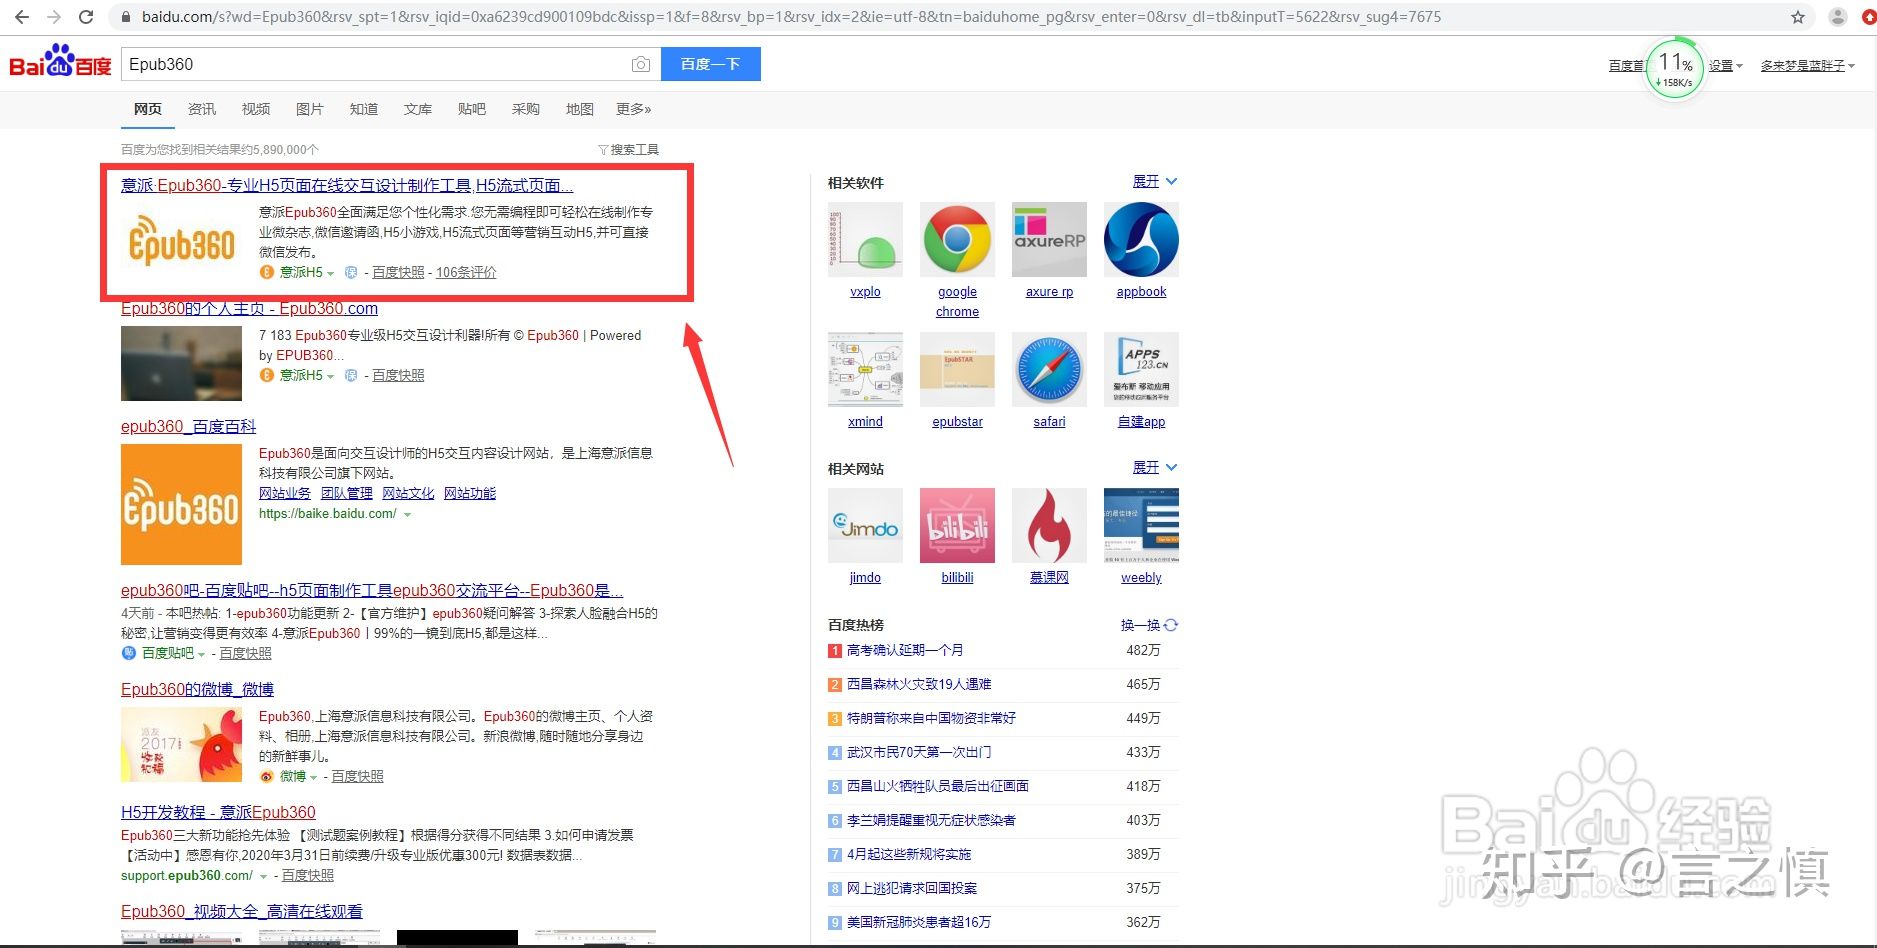Viewport: 1877px width, 948px height.
Task: Open the jimdo website icon
Action: (865, 525)
